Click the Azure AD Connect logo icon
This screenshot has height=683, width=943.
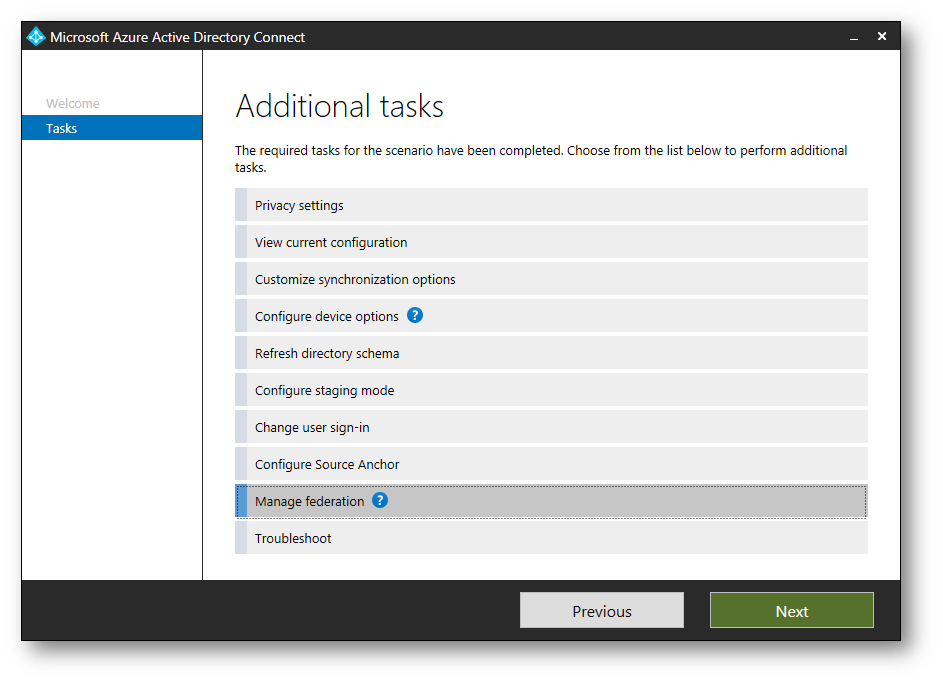tap(36, 37)
